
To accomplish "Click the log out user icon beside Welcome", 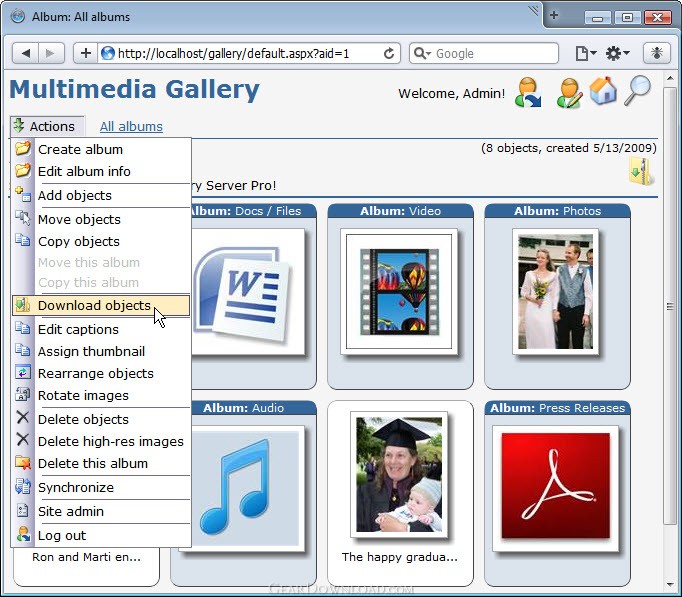I will coord(528,92).
